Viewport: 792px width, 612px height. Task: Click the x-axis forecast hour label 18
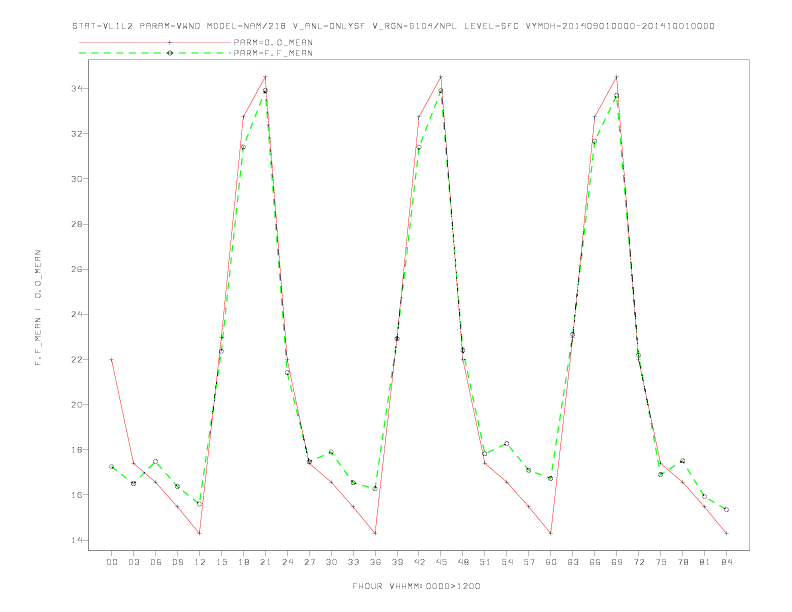pos(243,562)
